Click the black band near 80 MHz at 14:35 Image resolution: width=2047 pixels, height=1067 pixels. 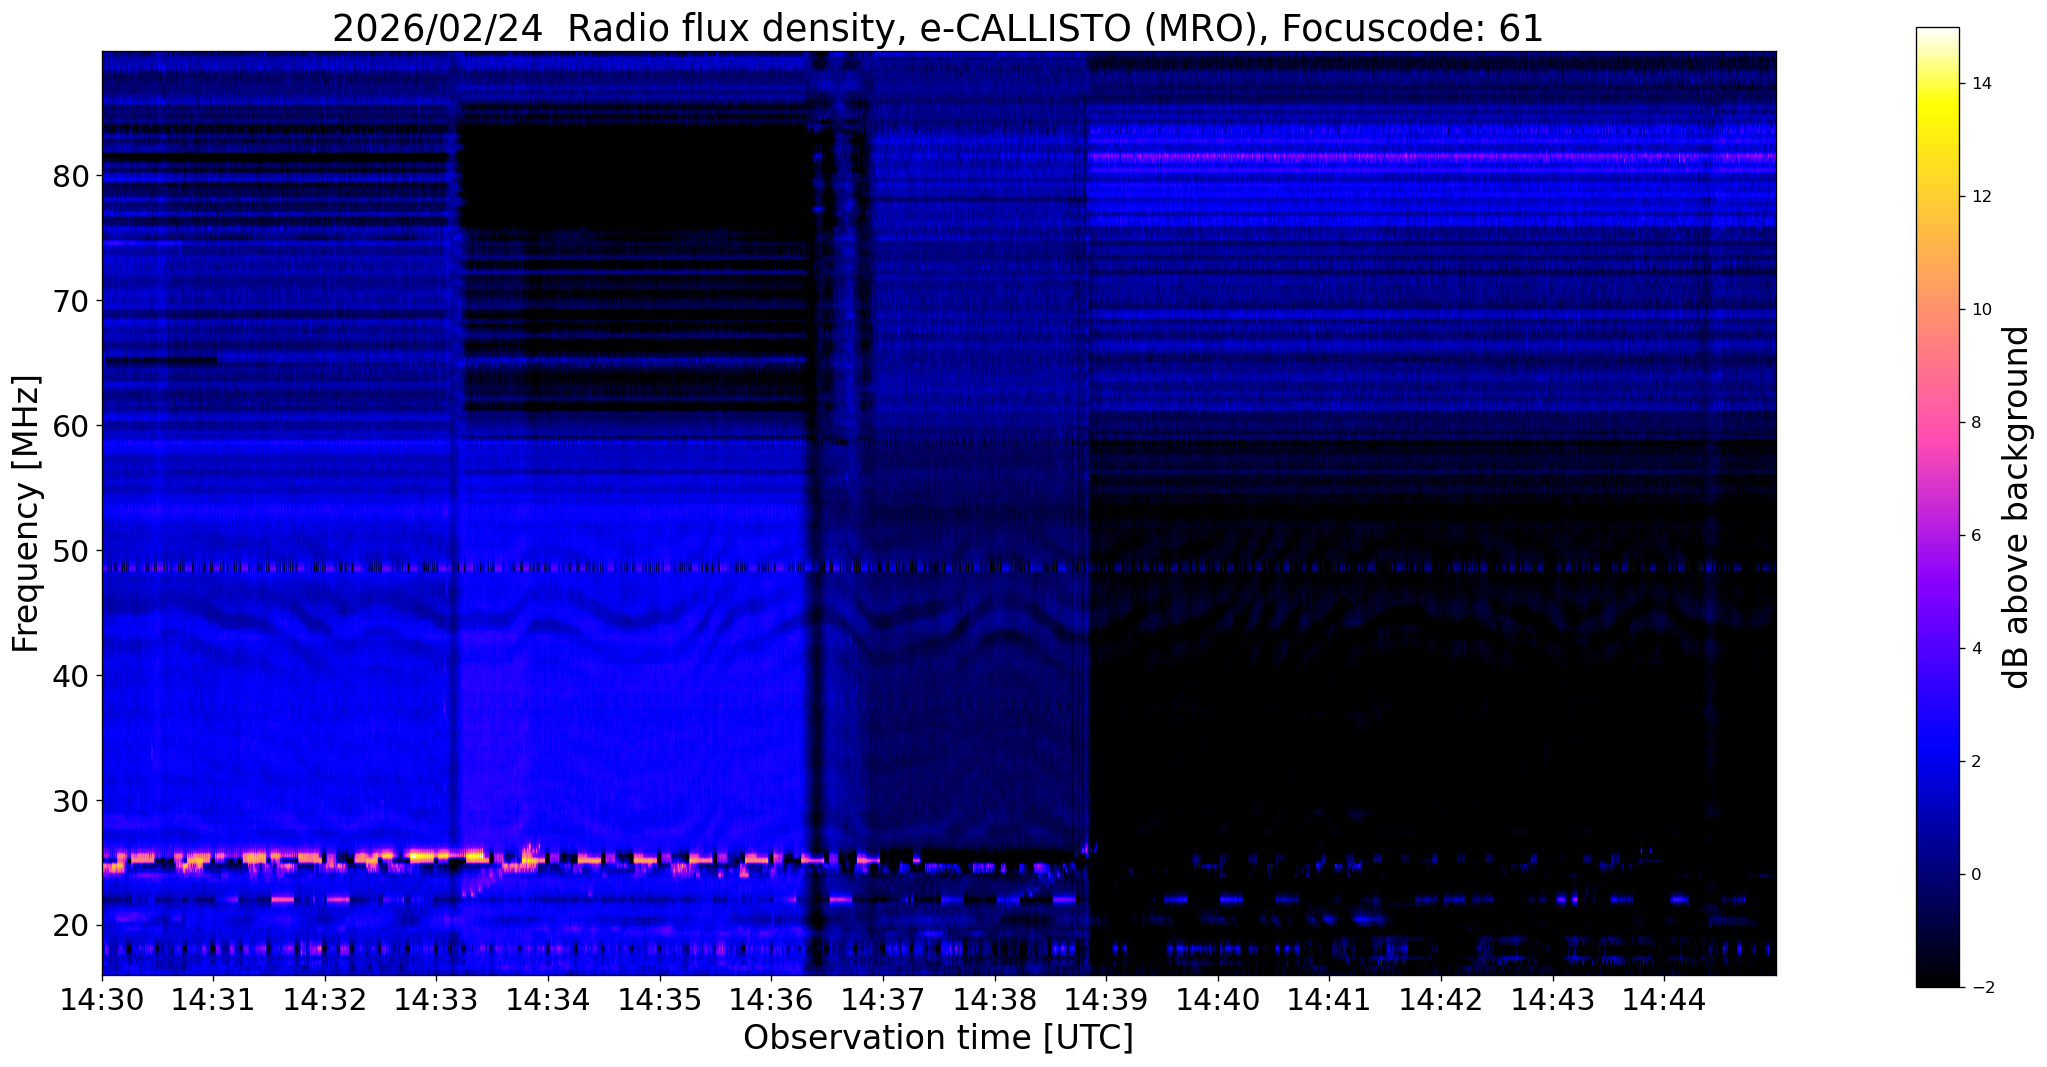(x=635, y=175)
